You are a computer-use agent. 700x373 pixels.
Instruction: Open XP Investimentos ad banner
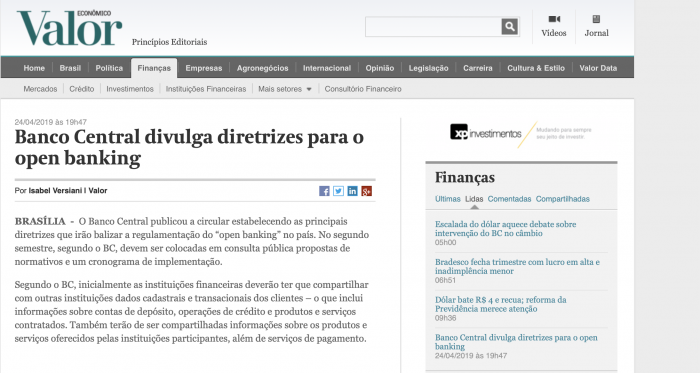tap(521, 133)
